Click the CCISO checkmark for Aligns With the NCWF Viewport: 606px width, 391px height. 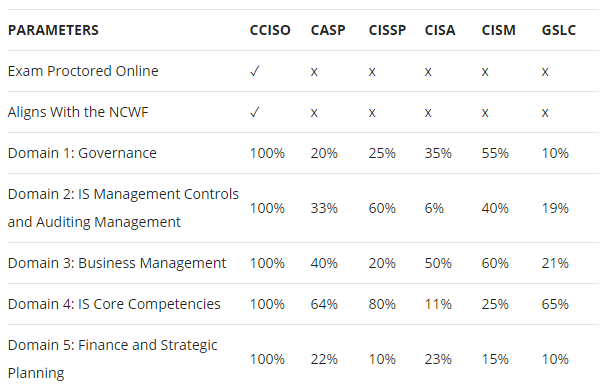(x=255, y=112)
